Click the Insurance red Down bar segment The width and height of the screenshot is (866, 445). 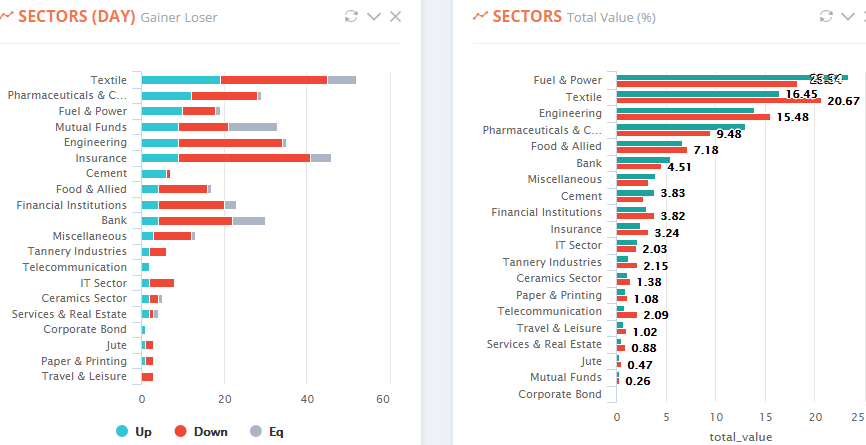(245, 158)
